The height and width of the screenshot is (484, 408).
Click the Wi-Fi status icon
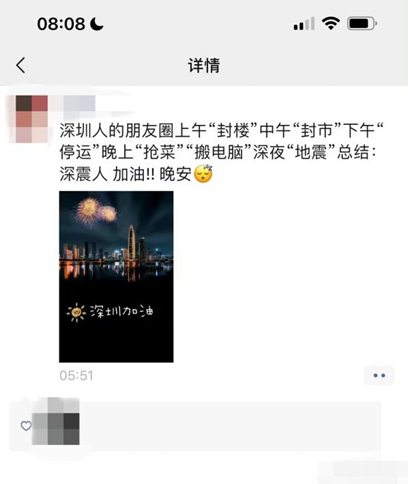point(331,24)
